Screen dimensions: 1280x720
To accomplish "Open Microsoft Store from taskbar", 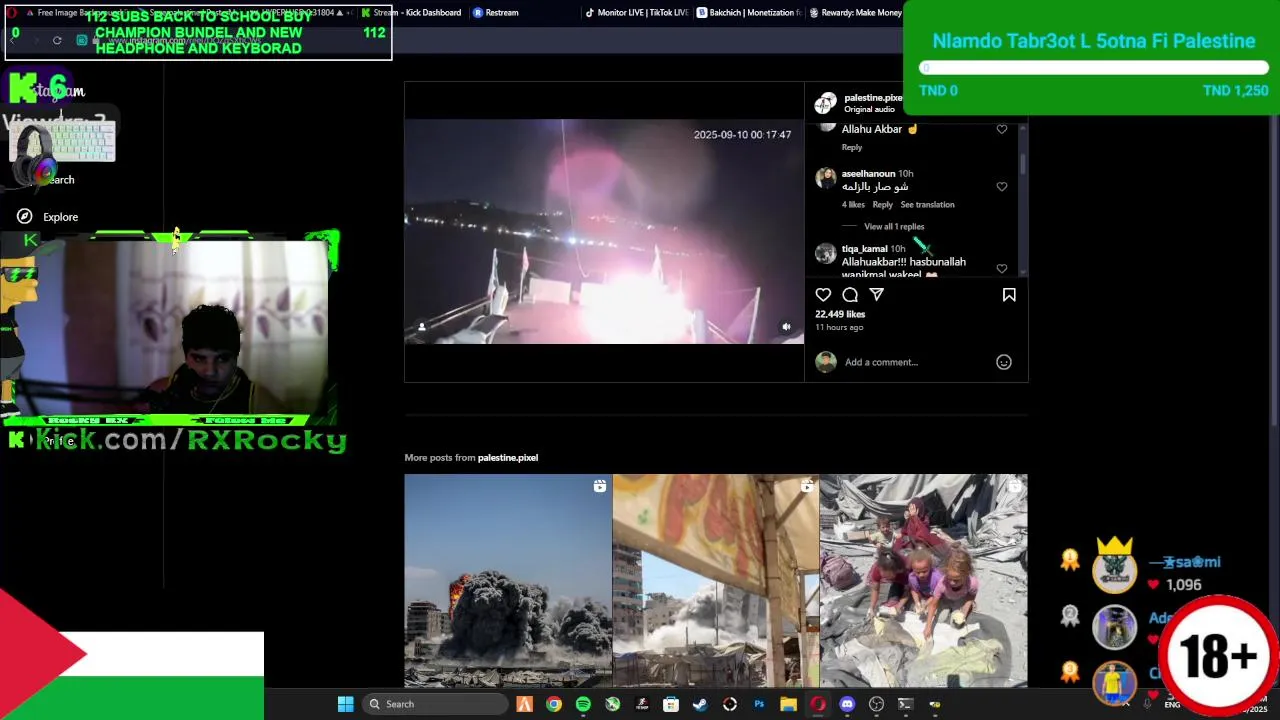I will (x=671, y=704).
